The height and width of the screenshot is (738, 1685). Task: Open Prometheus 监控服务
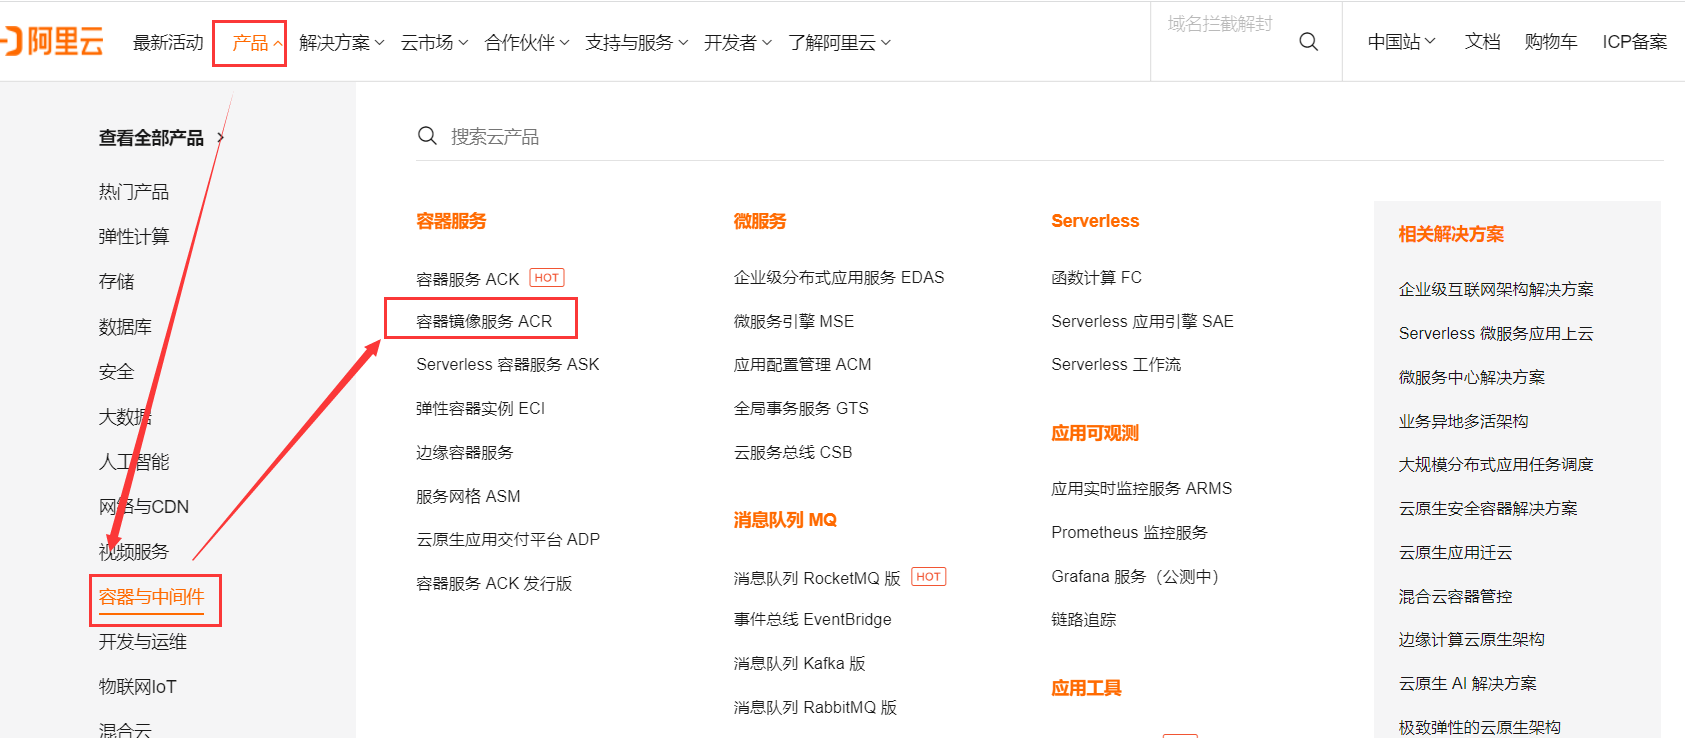click(1129, 533)
